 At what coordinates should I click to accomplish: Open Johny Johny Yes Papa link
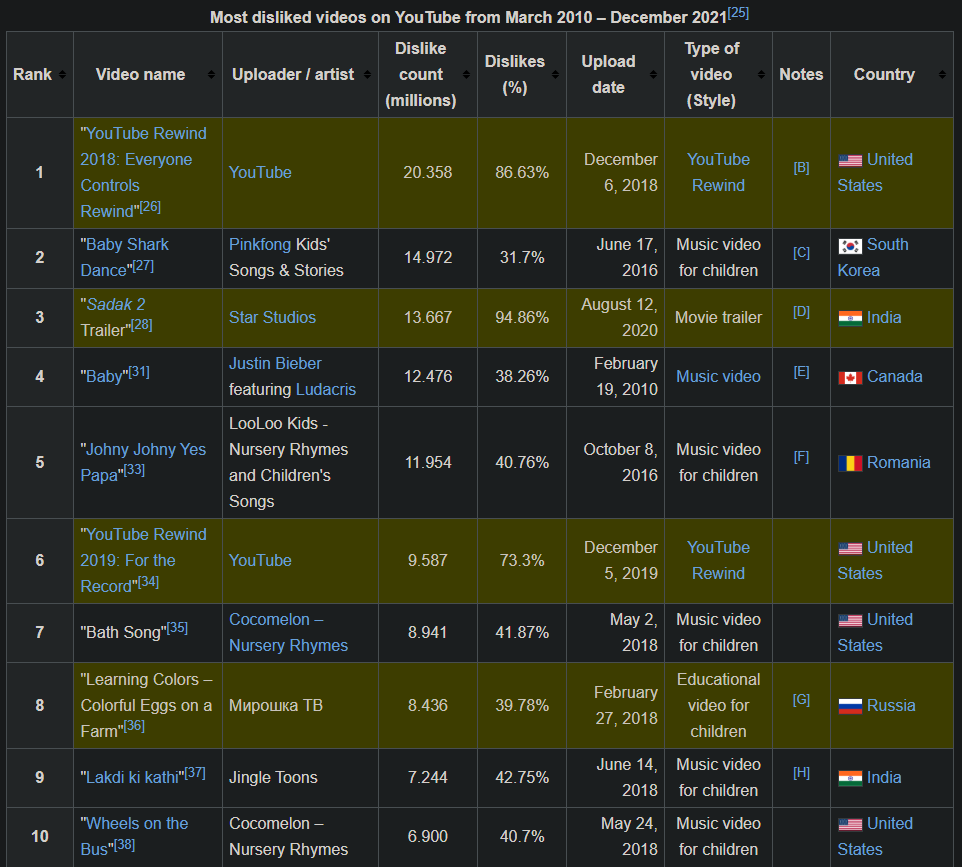pos(144,462)
